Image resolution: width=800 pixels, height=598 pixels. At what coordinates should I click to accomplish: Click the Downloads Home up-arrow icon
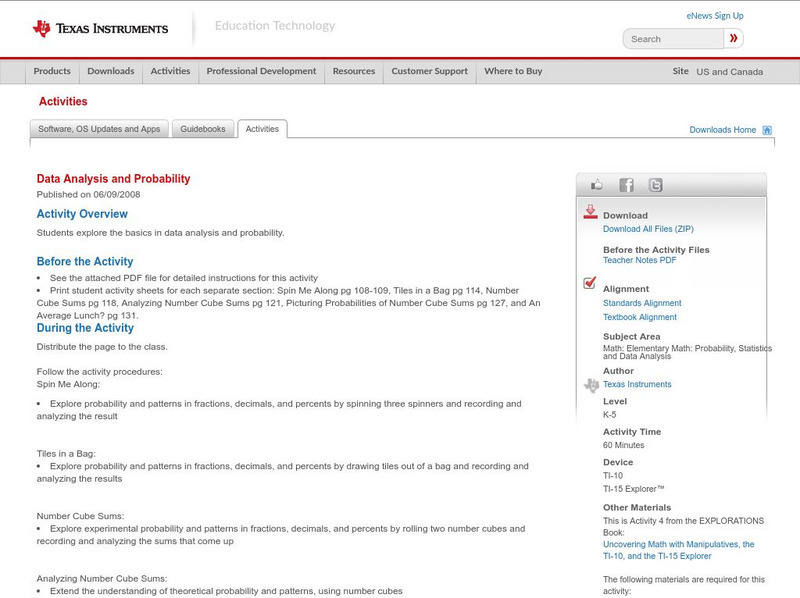coord(765,129)
